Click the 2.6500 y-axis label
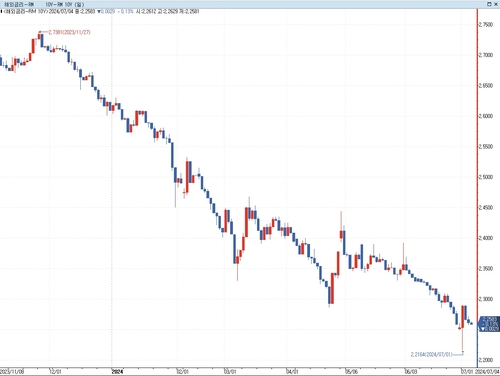Screen dimensions: 500x376 pos(486,86)
